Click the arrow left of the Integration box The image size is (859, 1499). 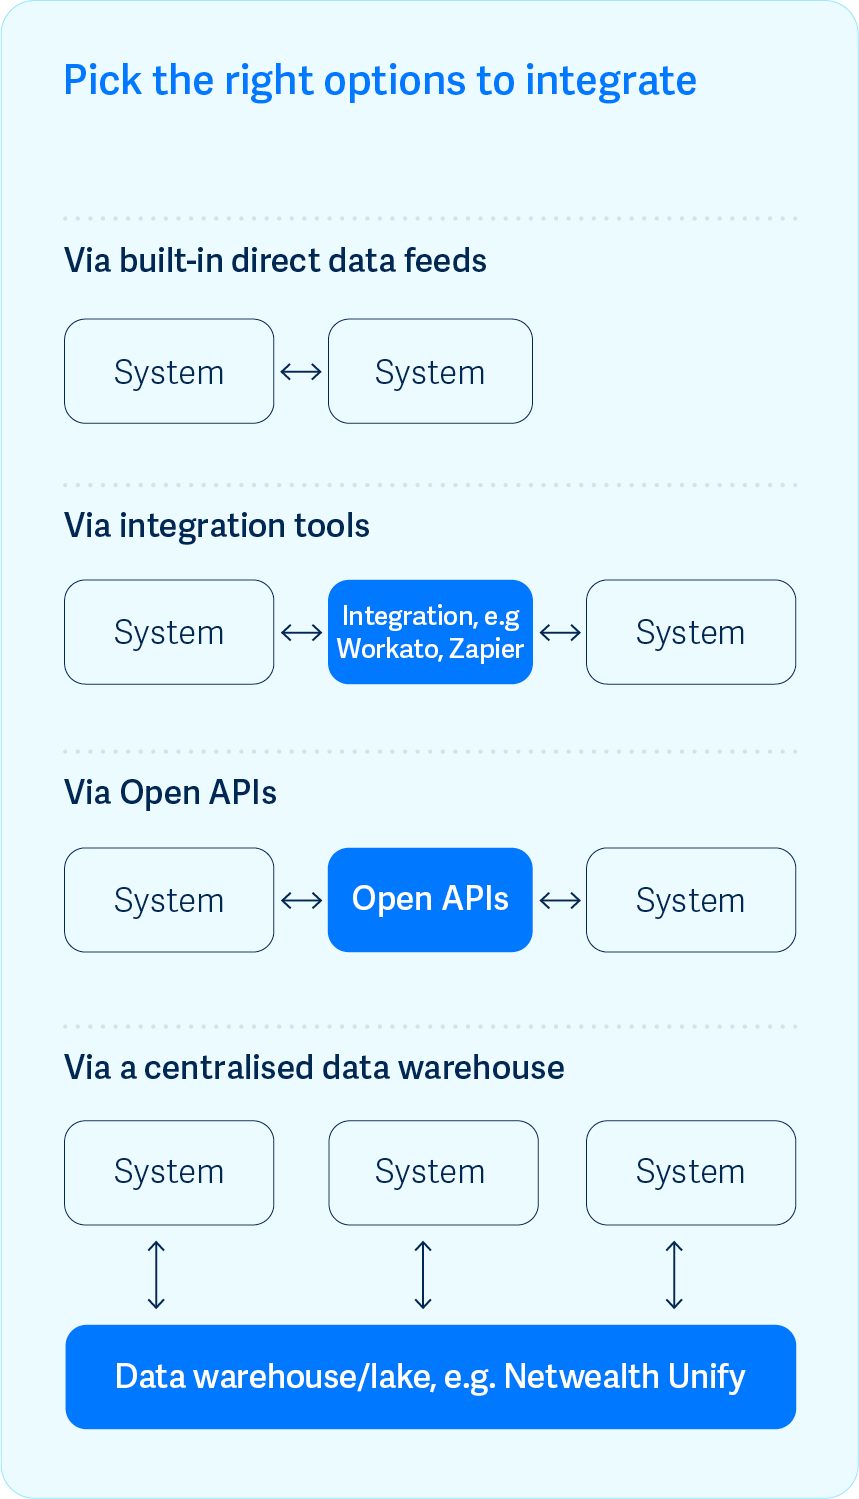301,632
